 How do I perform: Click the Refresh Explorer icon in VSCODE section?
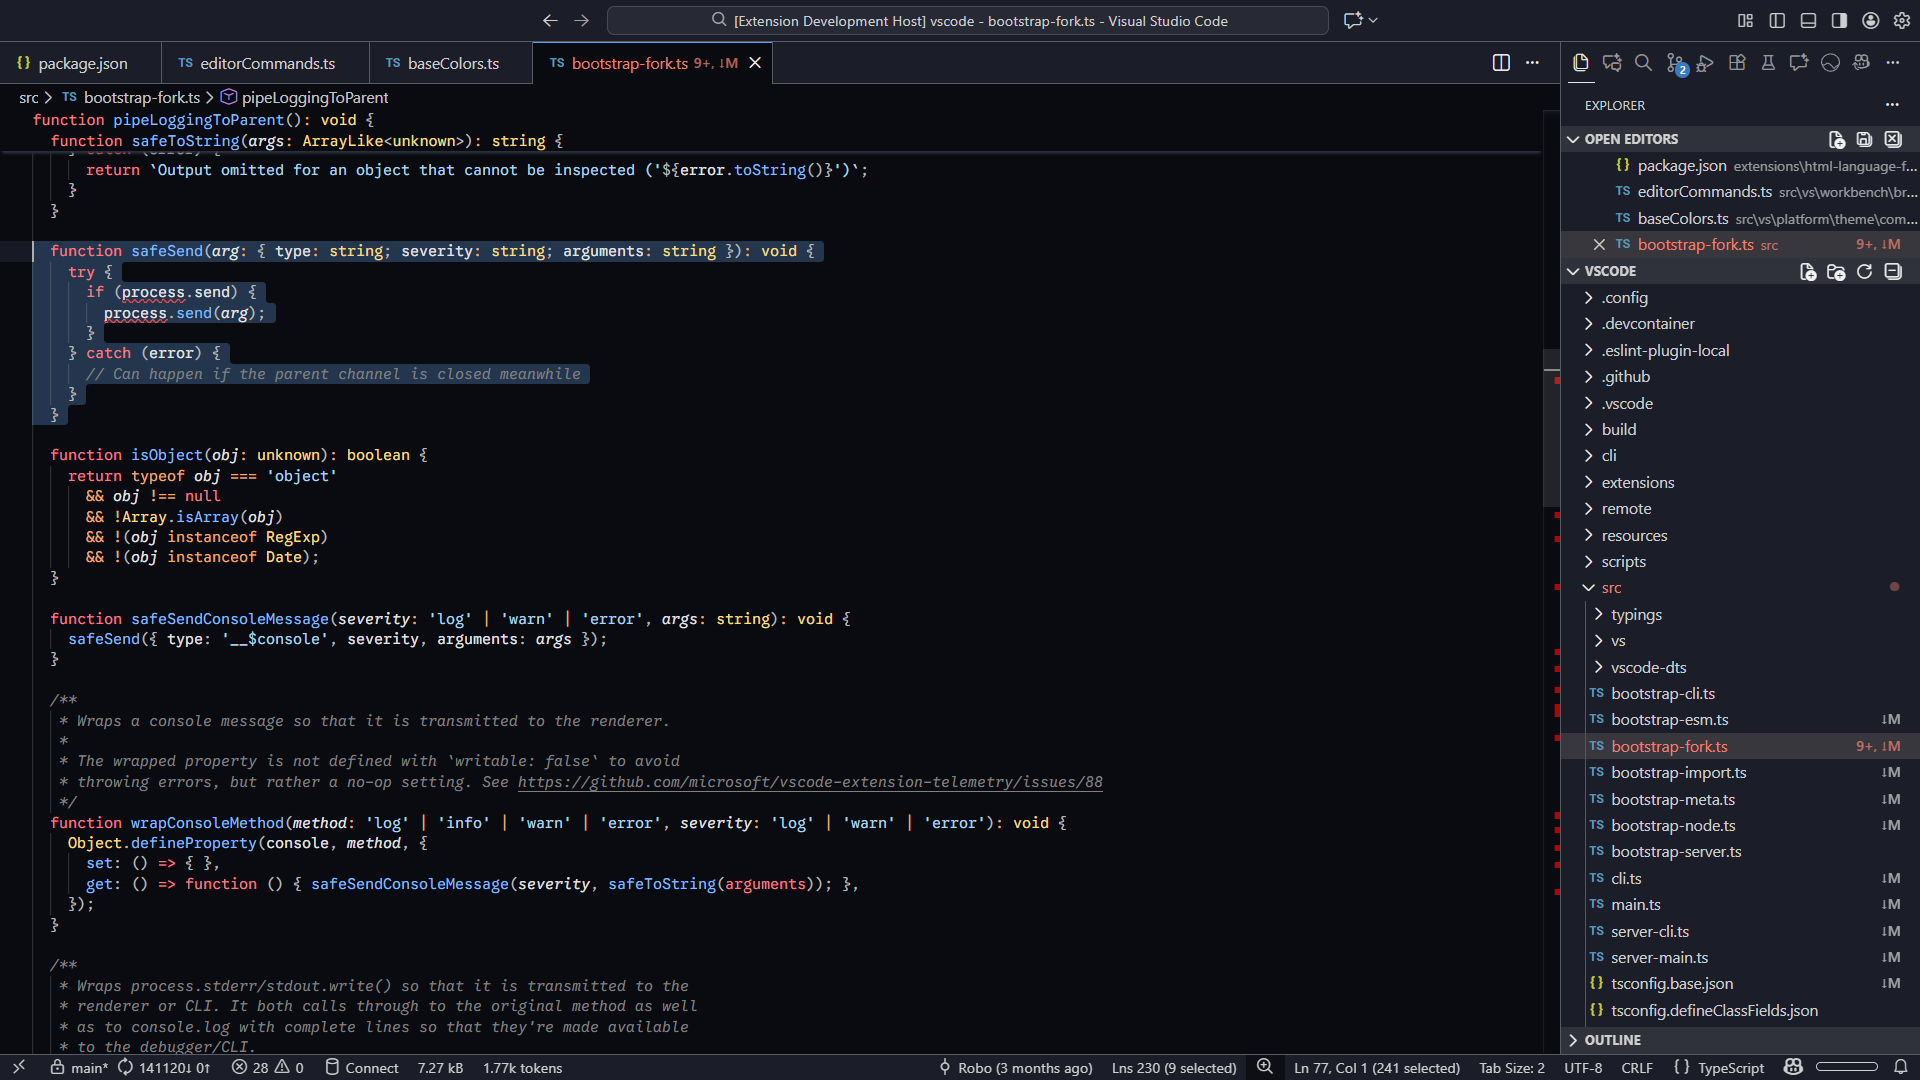(1866, 271)
